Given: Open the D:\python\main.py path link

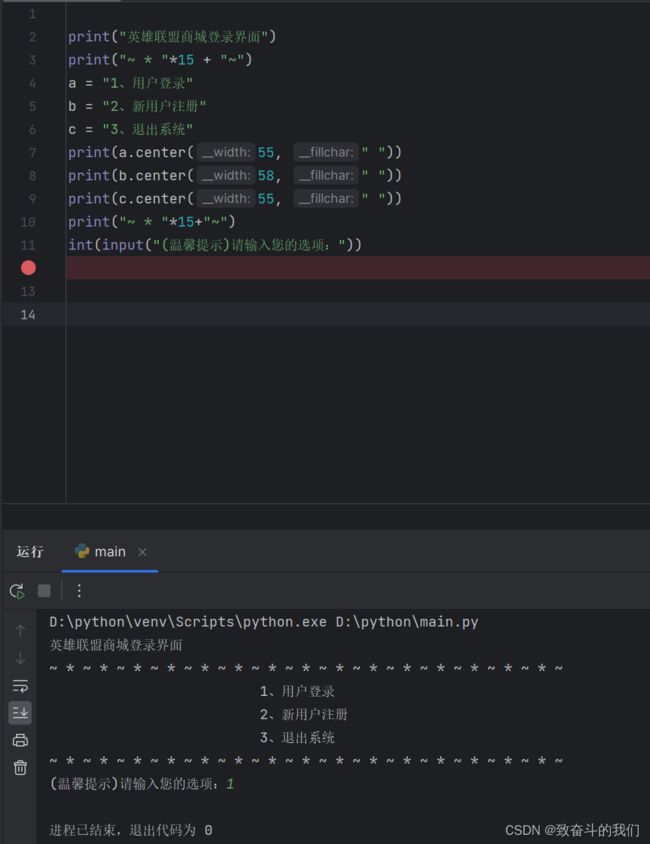Looking at the screenshot, I should [x=407, y=622].
